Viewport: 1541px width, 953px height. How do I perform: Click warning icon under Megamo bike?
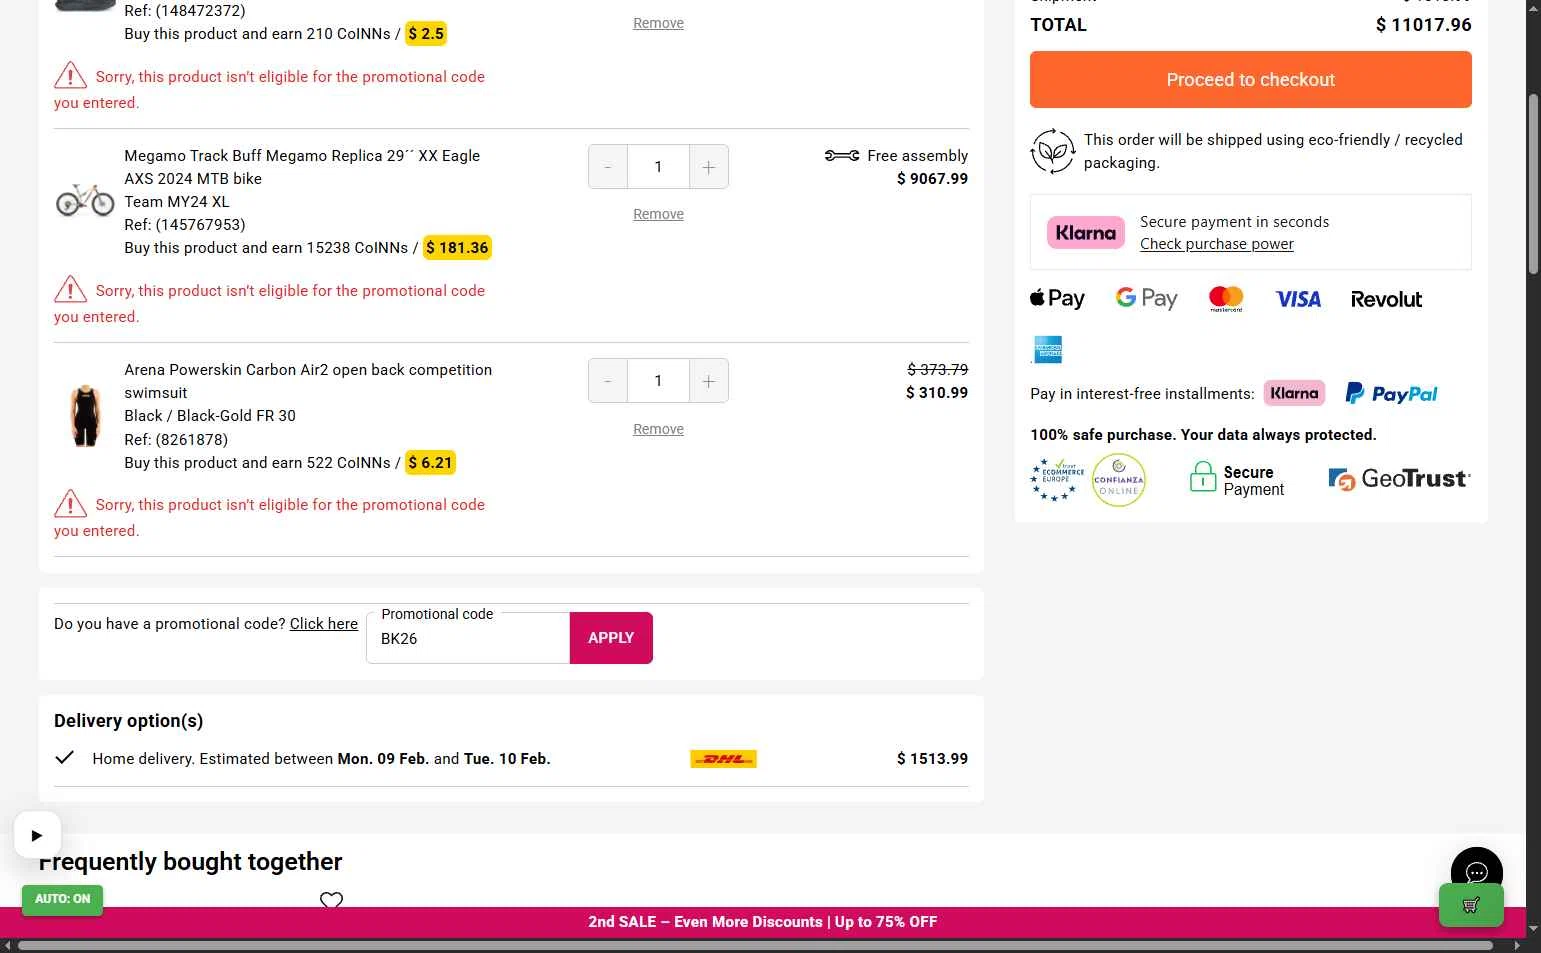[x=70, y=289]
